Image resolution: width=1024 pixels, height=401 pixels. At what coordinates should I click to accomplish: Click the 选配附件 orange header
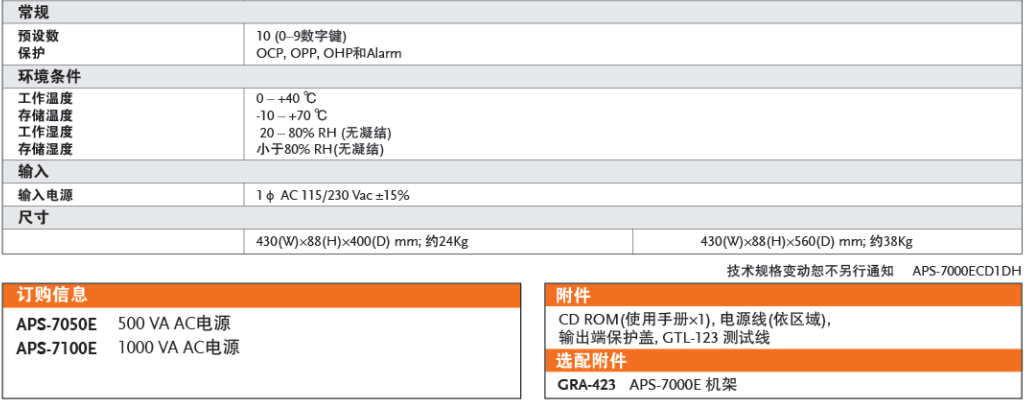coord(783,361)
